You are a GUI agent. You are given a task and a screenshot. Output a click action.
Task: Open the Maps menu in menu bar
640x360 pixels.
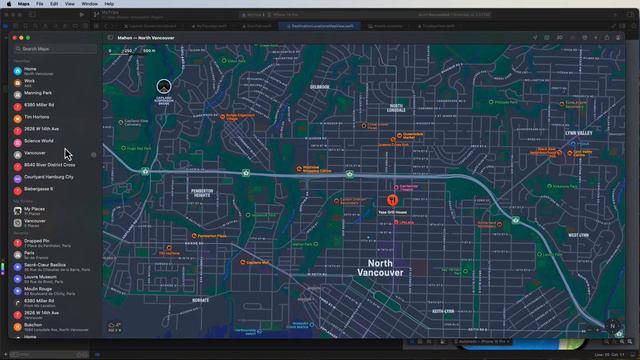23,4
